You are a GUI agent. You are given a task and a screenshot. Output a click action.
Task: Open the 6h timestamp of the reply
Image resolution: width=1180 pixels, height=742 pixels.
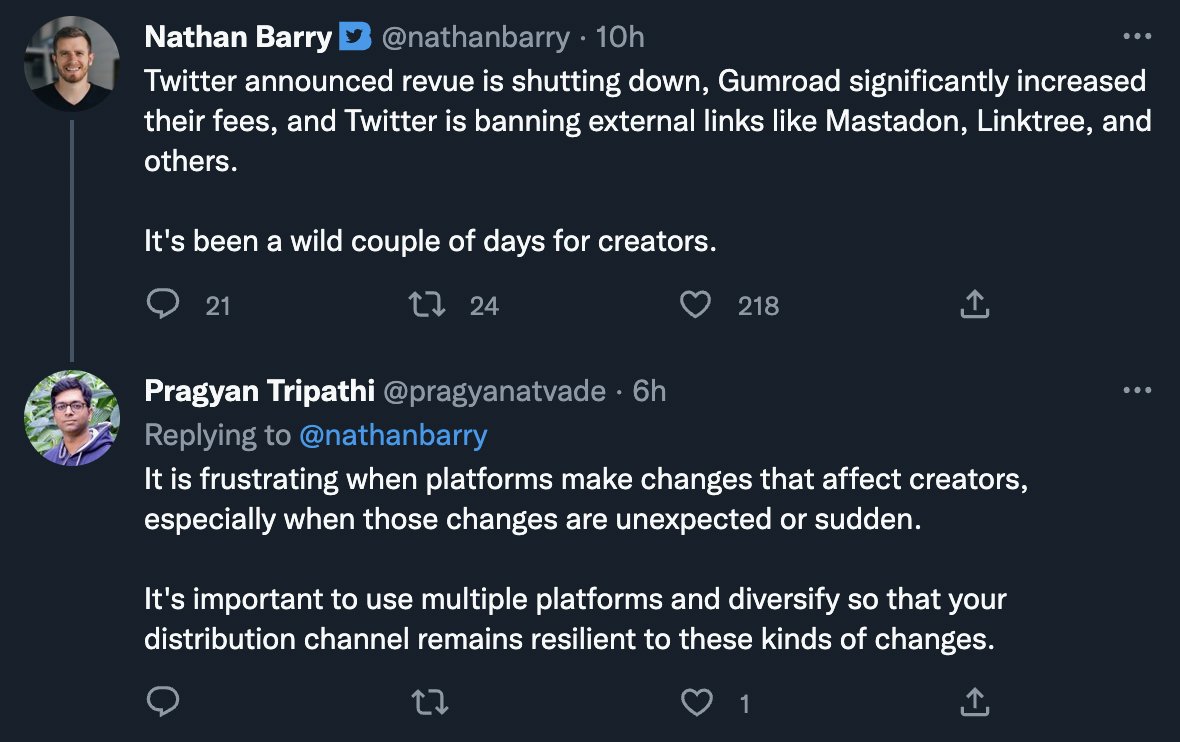pyautogui.click(x=649, y=391)
